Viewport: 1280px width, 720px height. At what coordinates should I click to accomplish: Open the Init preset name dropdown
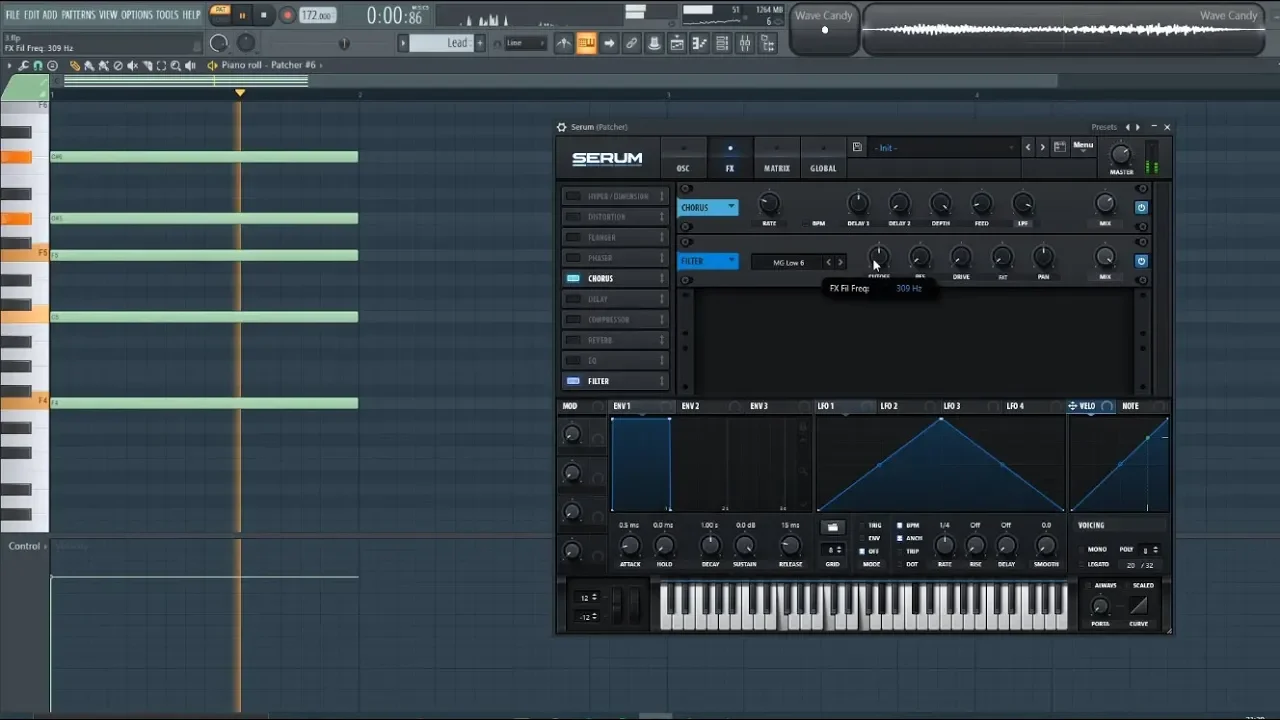pos(944,148)
